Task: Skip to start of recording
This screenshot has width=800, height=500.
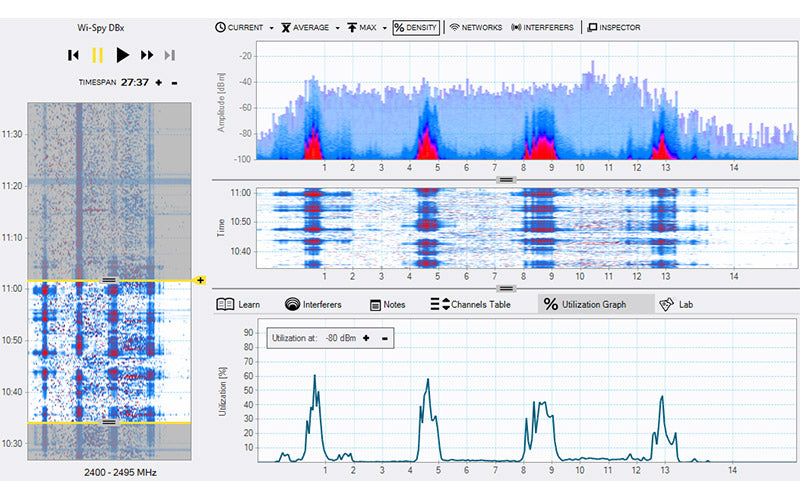Action: 73,55
